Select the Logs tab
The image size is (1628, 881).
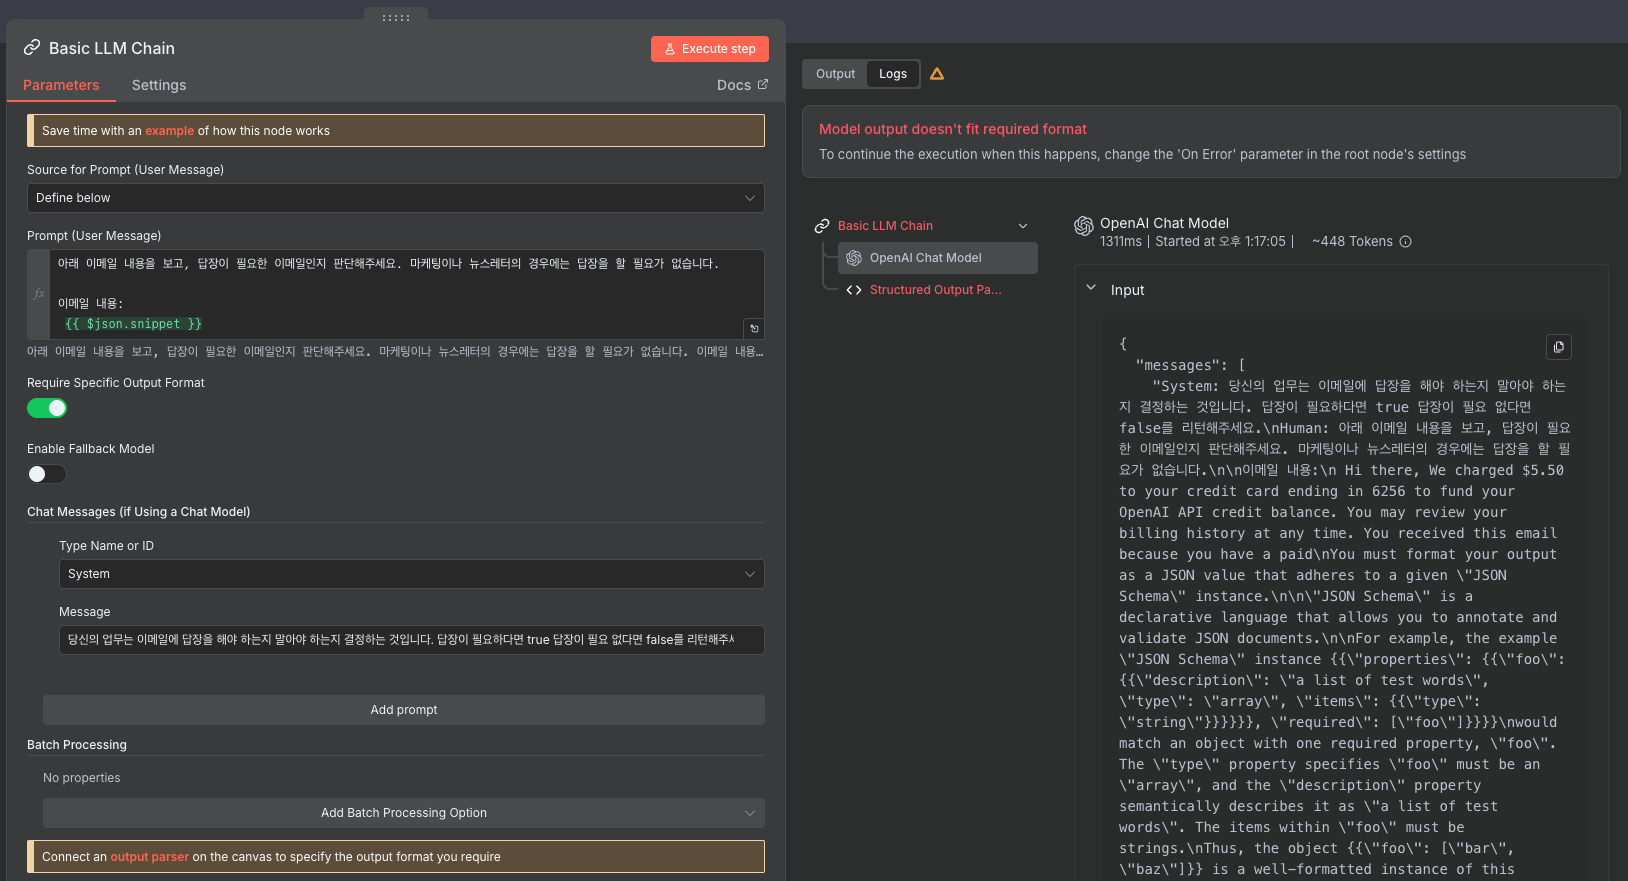pos(893,74)
